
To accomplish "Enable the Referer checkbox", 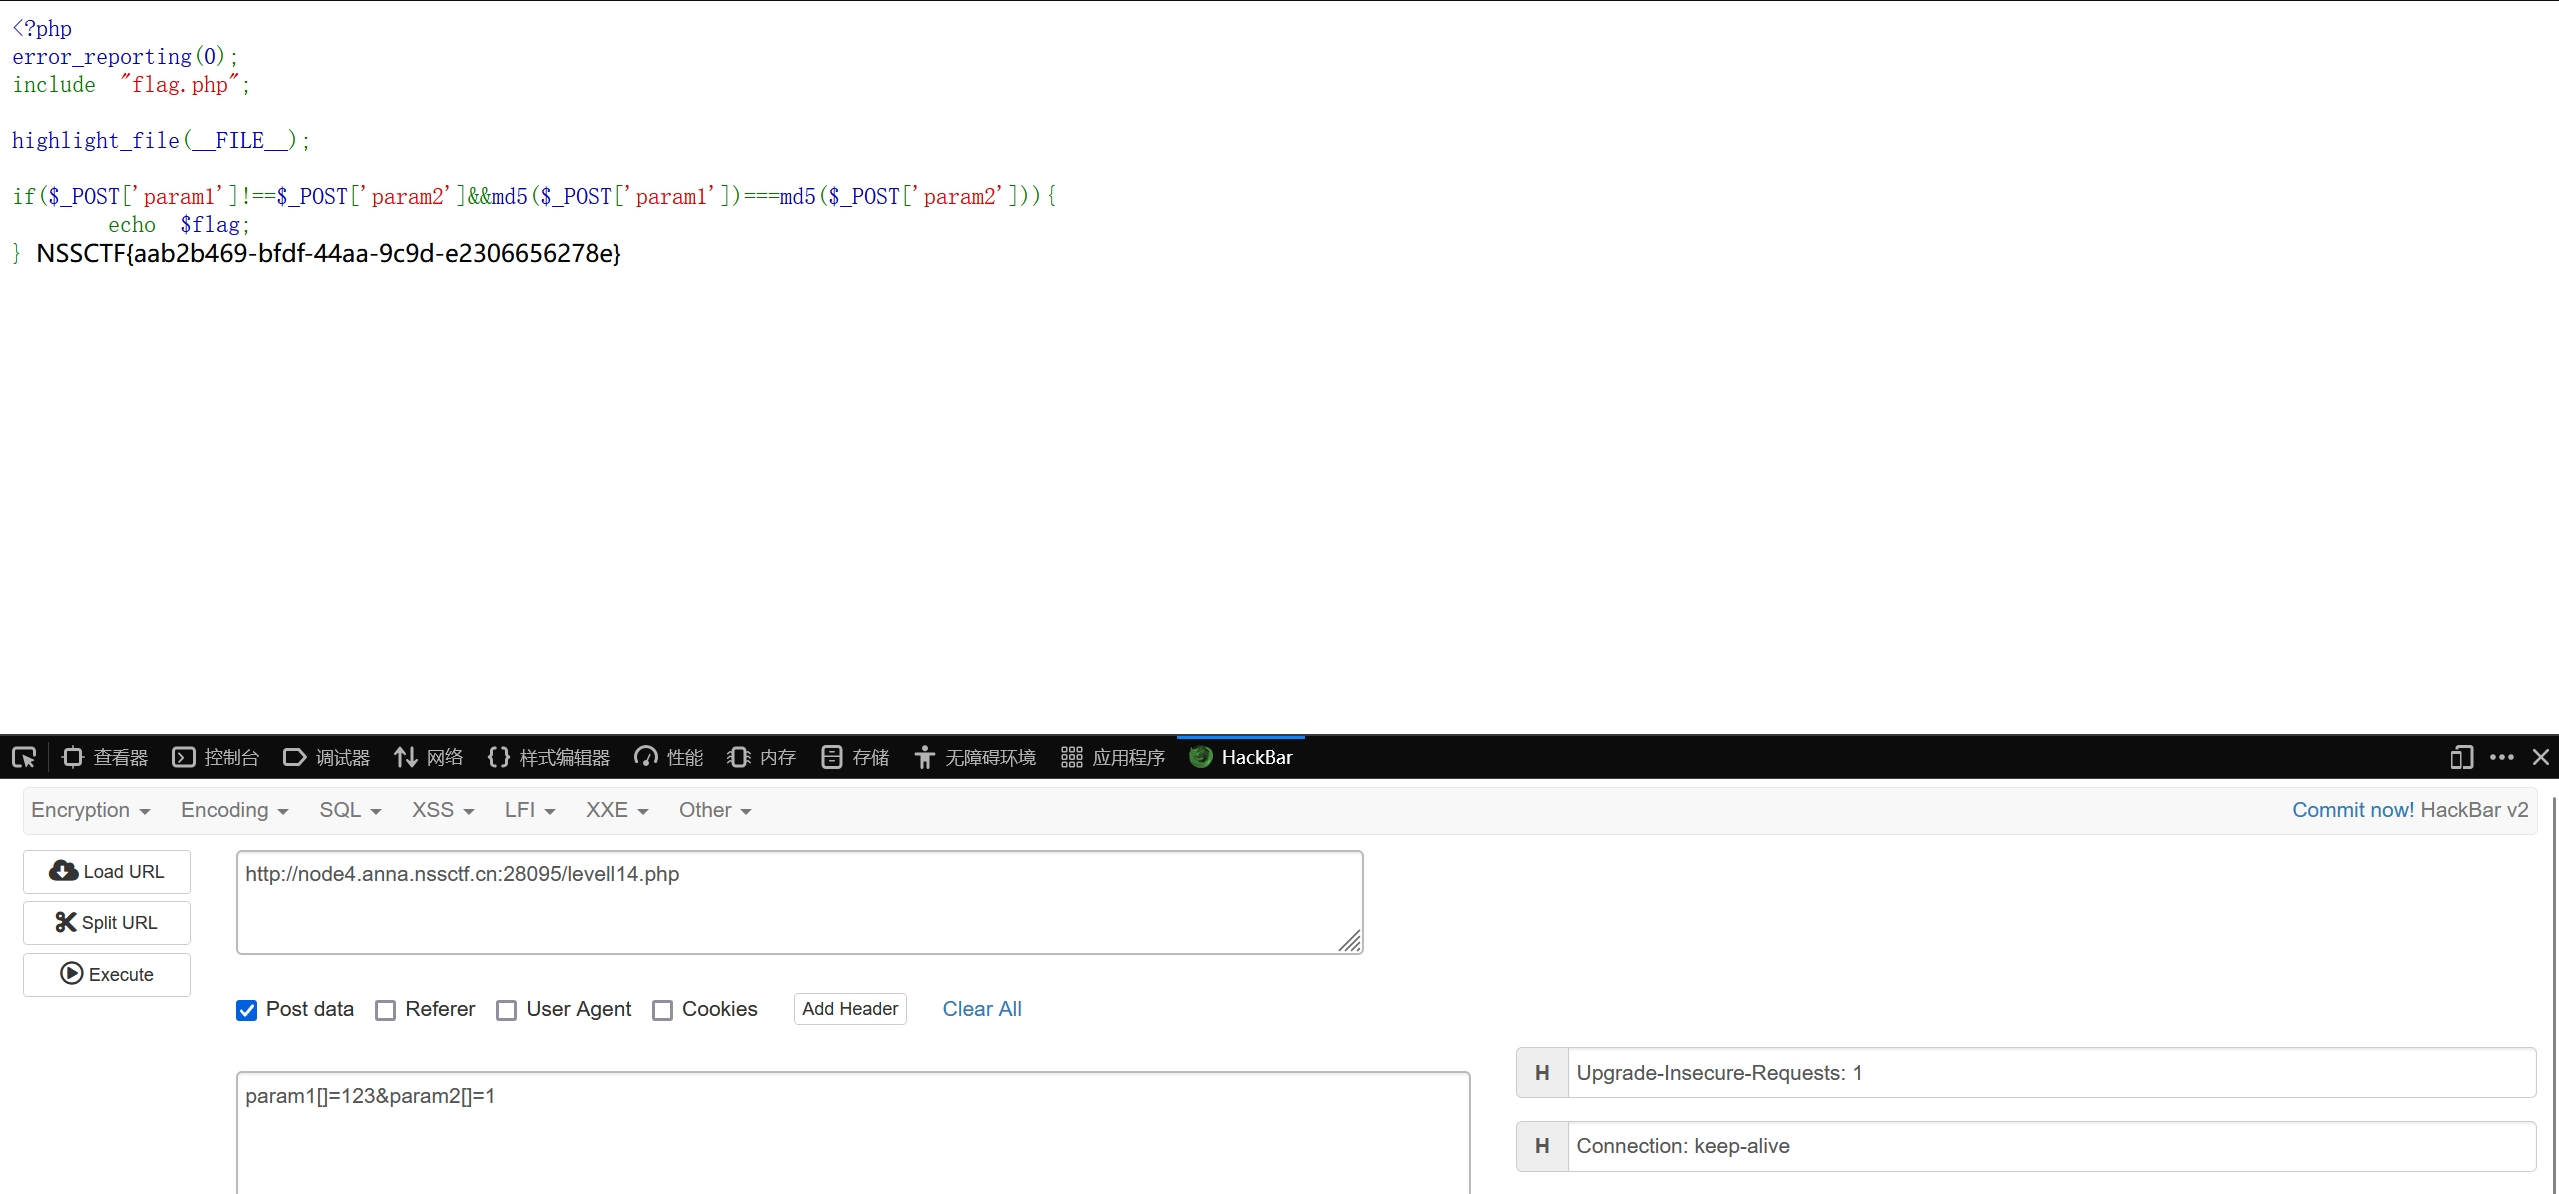I will click(x=385, y=1010).
